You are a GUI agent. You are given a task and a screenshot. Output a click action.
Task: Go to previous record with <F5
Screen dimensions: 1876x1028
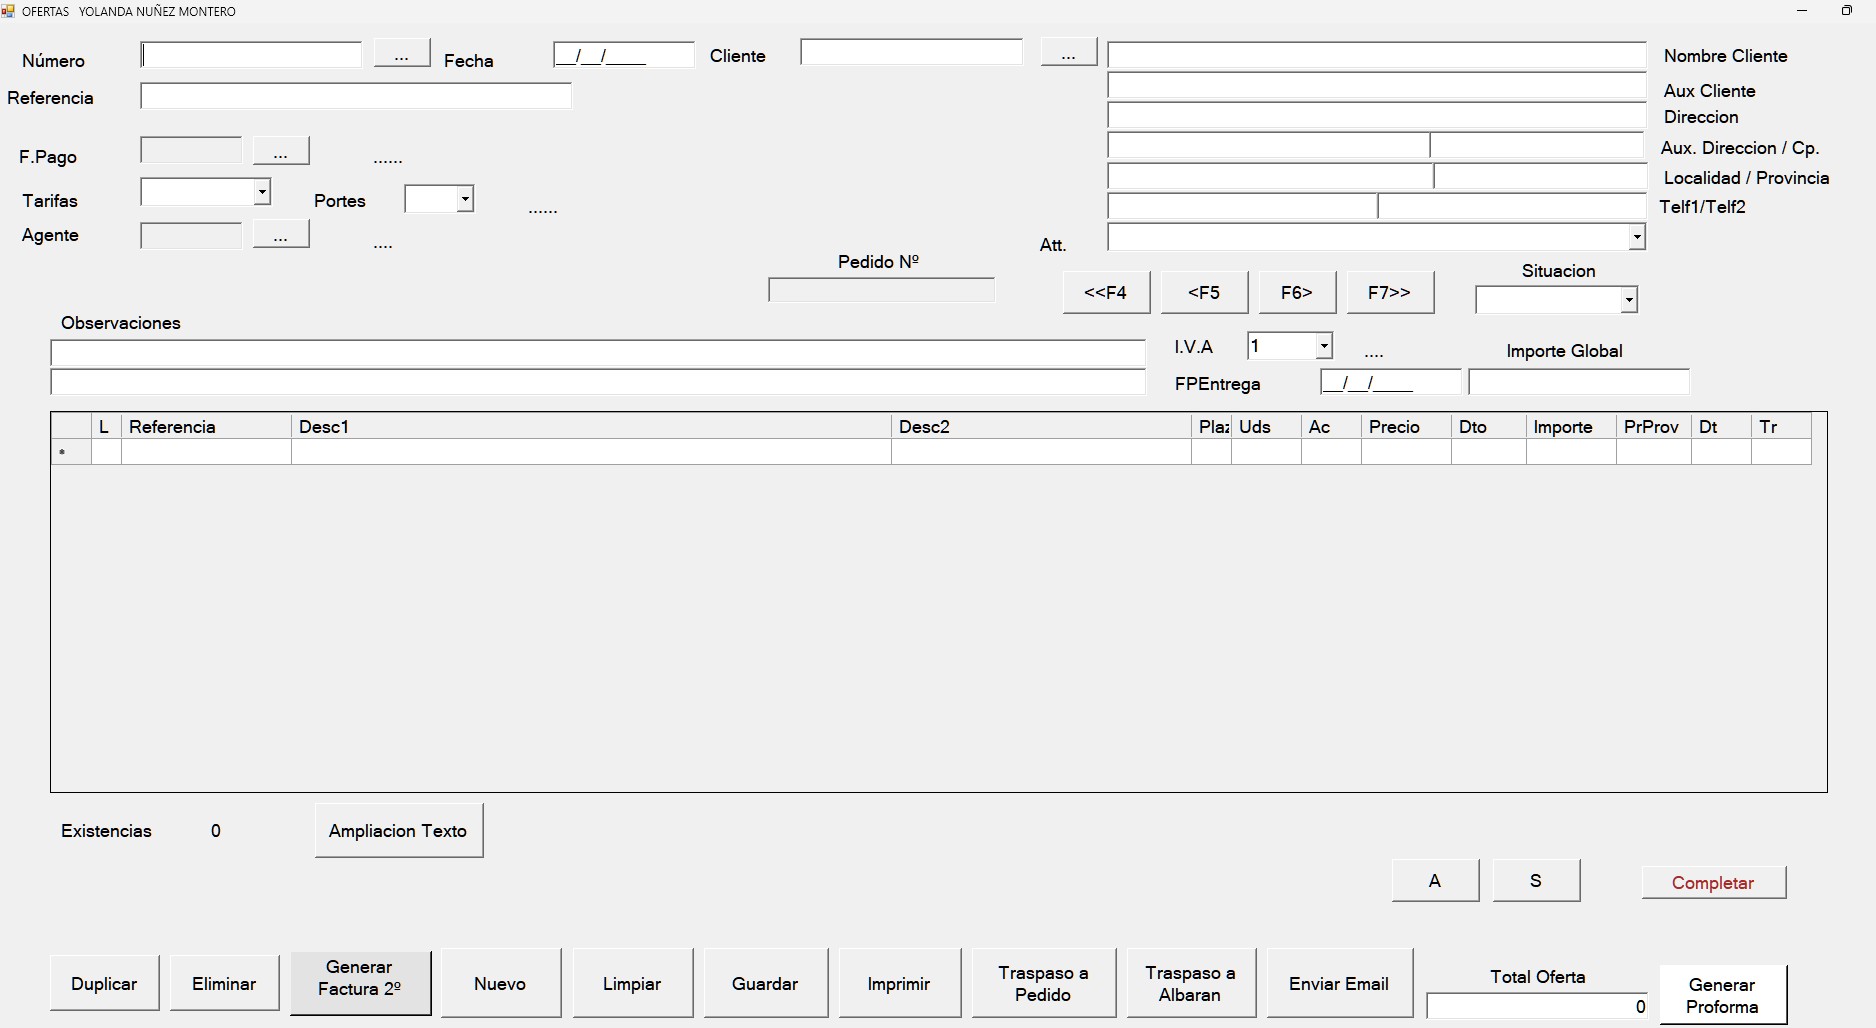[x=1203, y=292]
